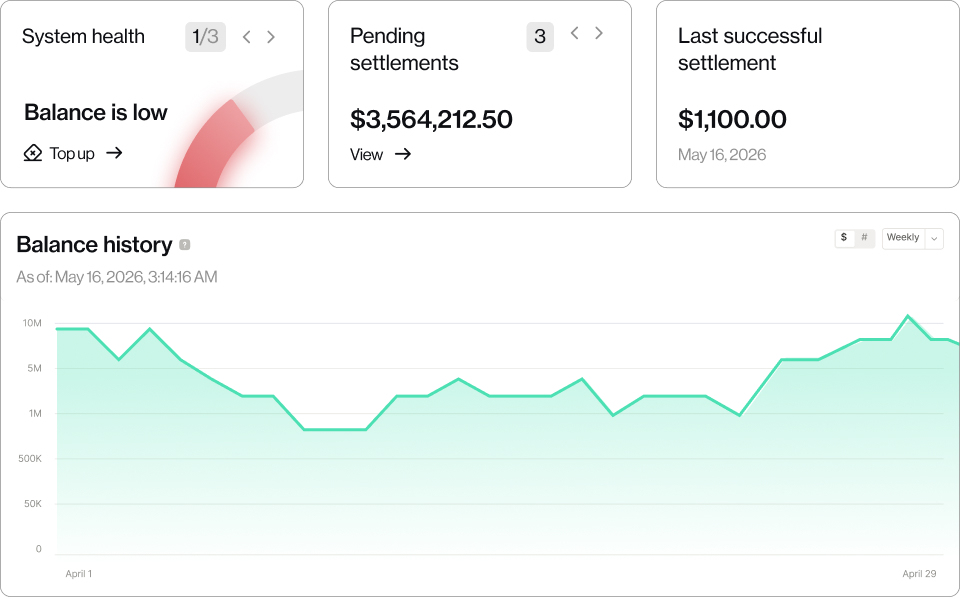Switch chart to dollar amount mode

(844, 238)
